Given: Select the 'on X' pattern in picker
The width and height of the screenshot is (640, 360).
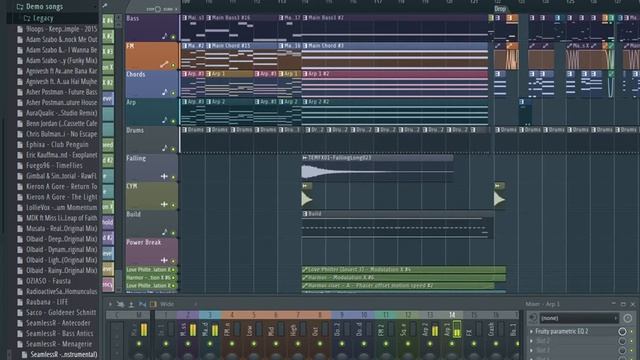Looking at the screenshot, I should 108,67.
